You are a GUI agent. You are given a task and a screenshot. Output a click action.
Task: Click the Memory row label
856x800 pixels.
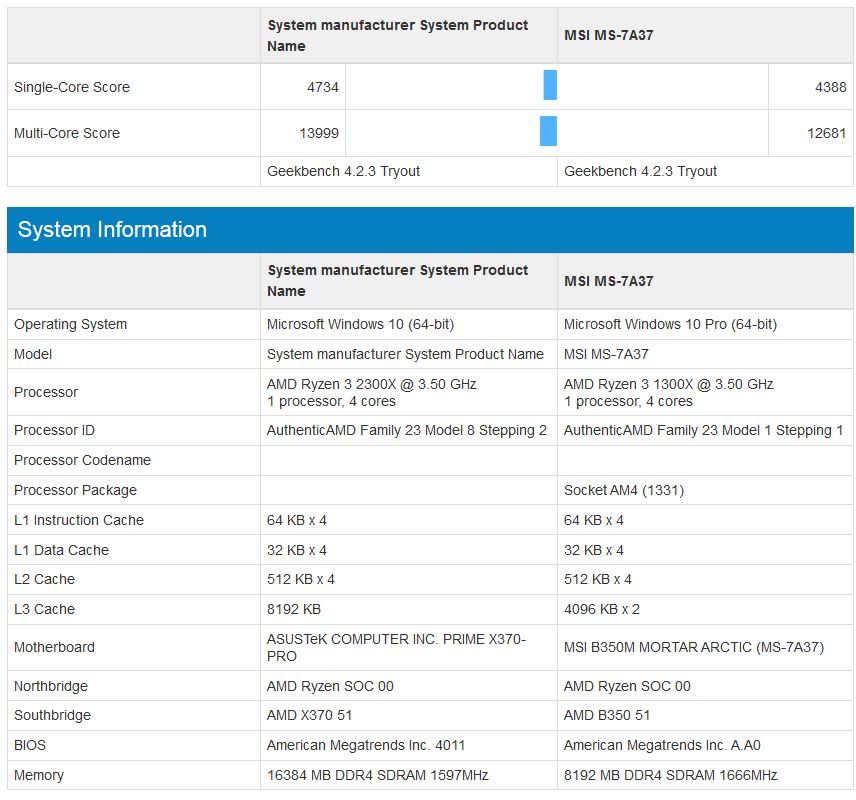[x=39, y=775]
